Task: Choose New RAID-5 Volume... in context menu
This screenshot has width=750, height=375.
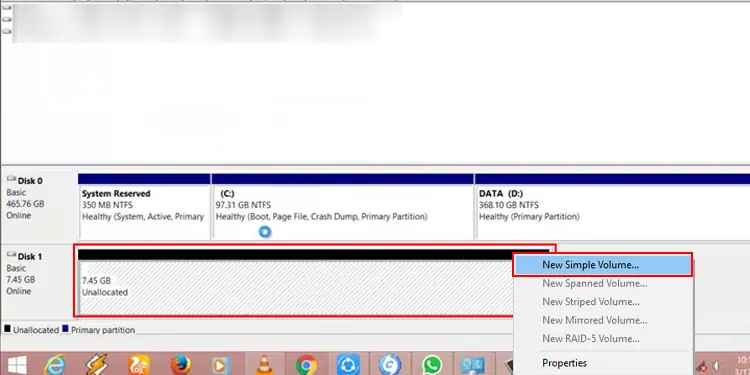Action: click(603, 339)
